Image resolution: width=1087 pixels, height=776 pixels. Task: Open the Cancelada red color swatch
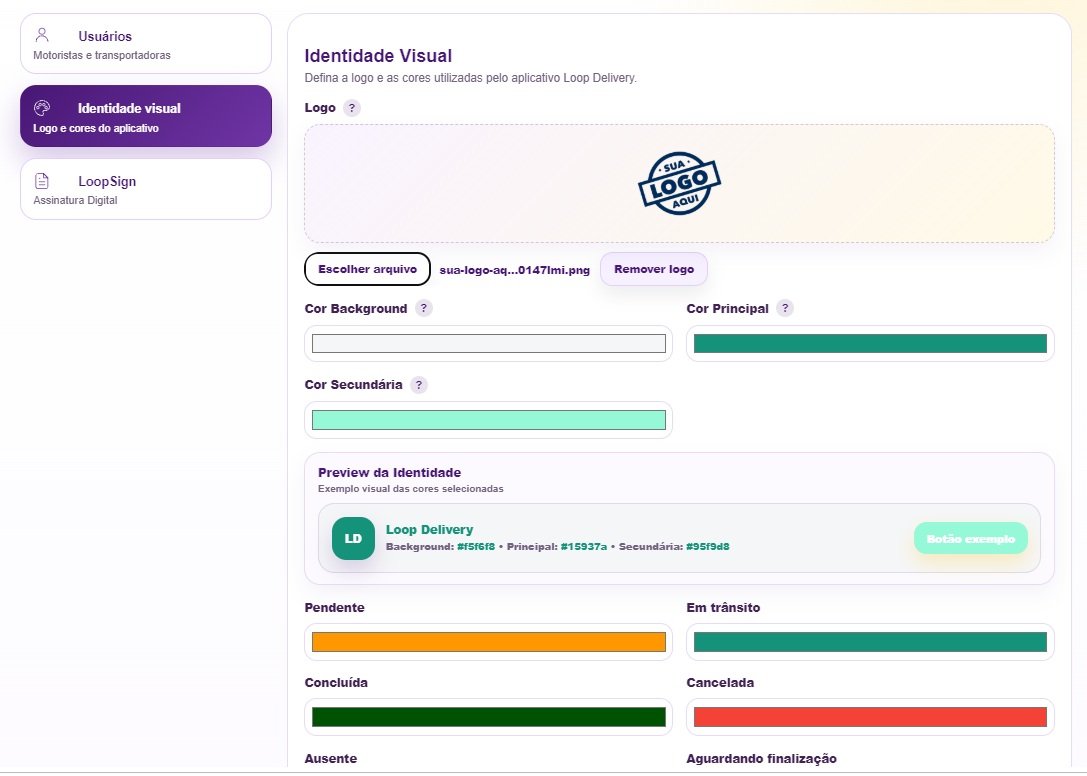(x=870, y=717)
